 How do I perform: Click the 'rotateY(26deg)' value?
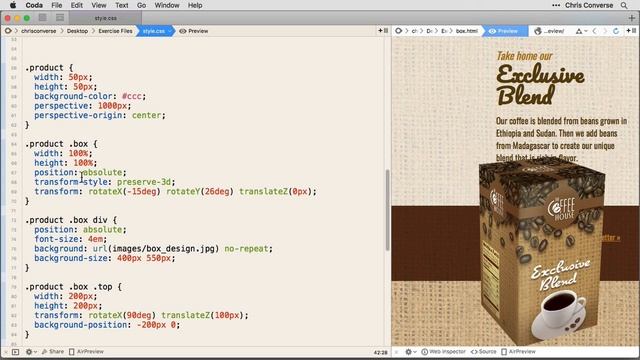[200, 191]
